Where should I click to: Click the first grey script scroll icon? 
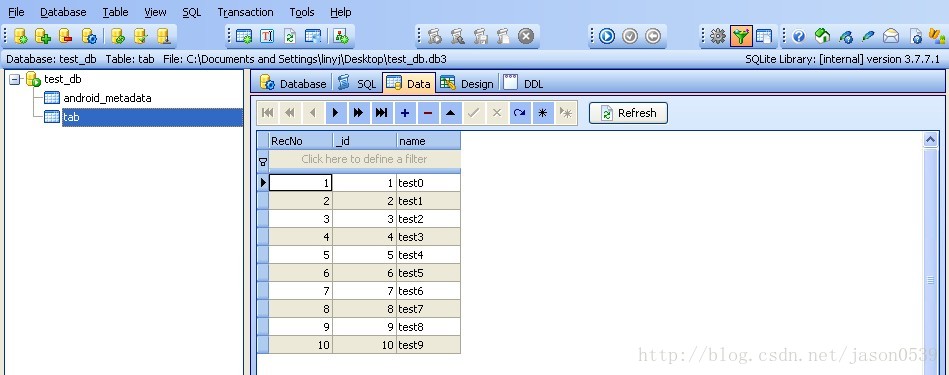pyautogui.click(x=434, y=36)
